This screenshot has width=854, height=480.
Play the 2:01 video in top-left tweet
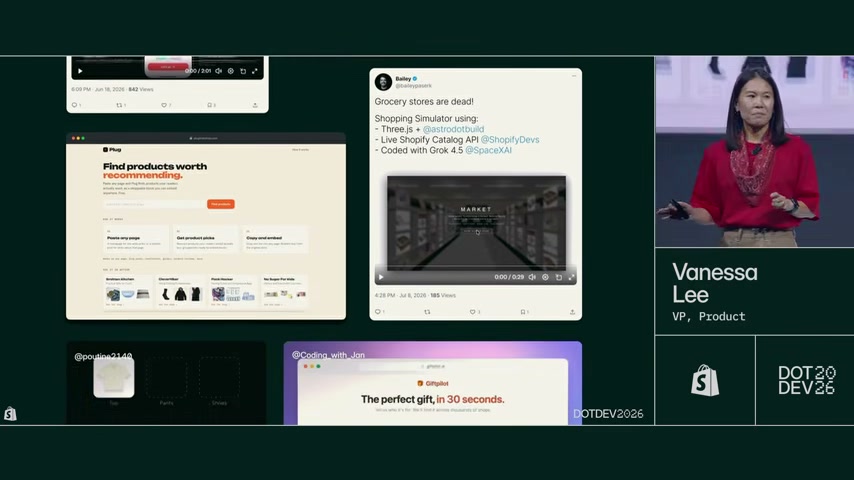point(80,71)
